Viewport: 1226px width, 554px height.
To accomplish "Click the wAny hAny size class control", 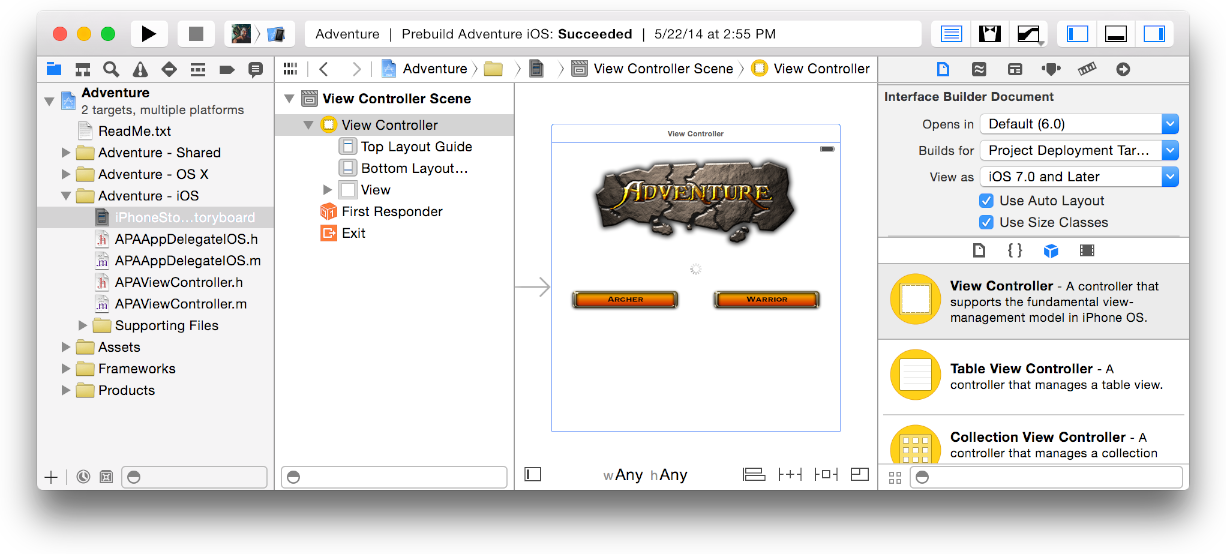I will coord(645,475).
